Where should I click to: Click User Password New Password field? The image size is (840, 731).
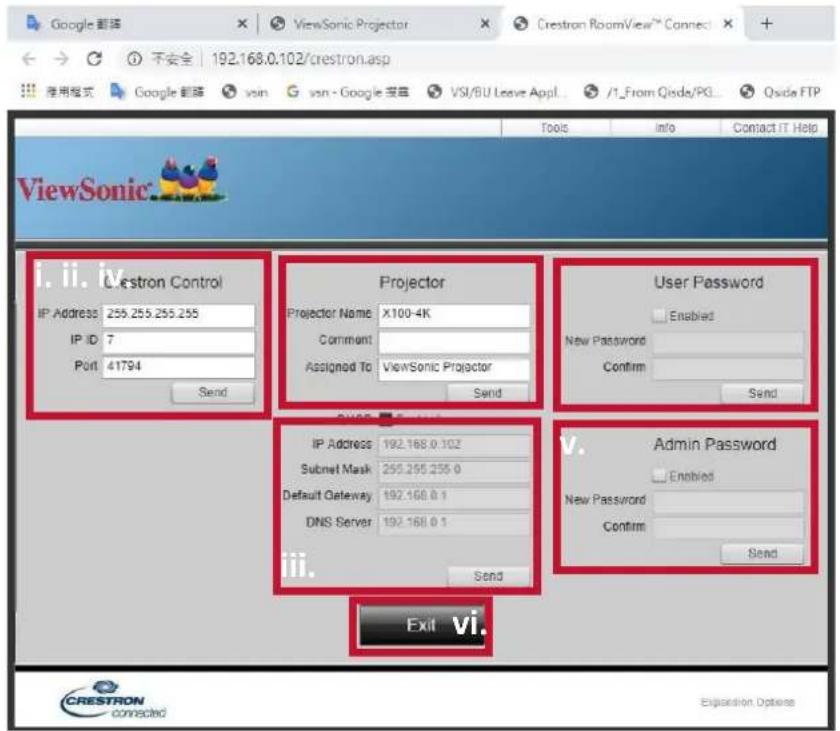point(728,341)
